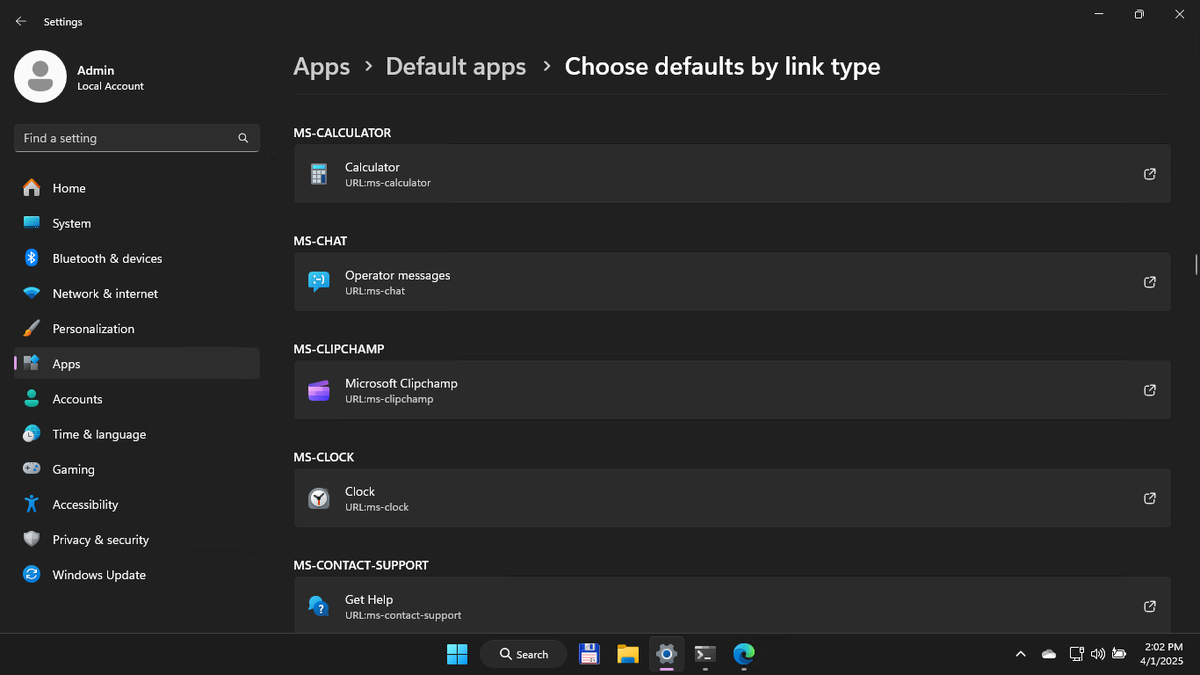Click the Operator messages chat icon
The width and height of the screenshot is (1200, 675).
tap(319, 282)
